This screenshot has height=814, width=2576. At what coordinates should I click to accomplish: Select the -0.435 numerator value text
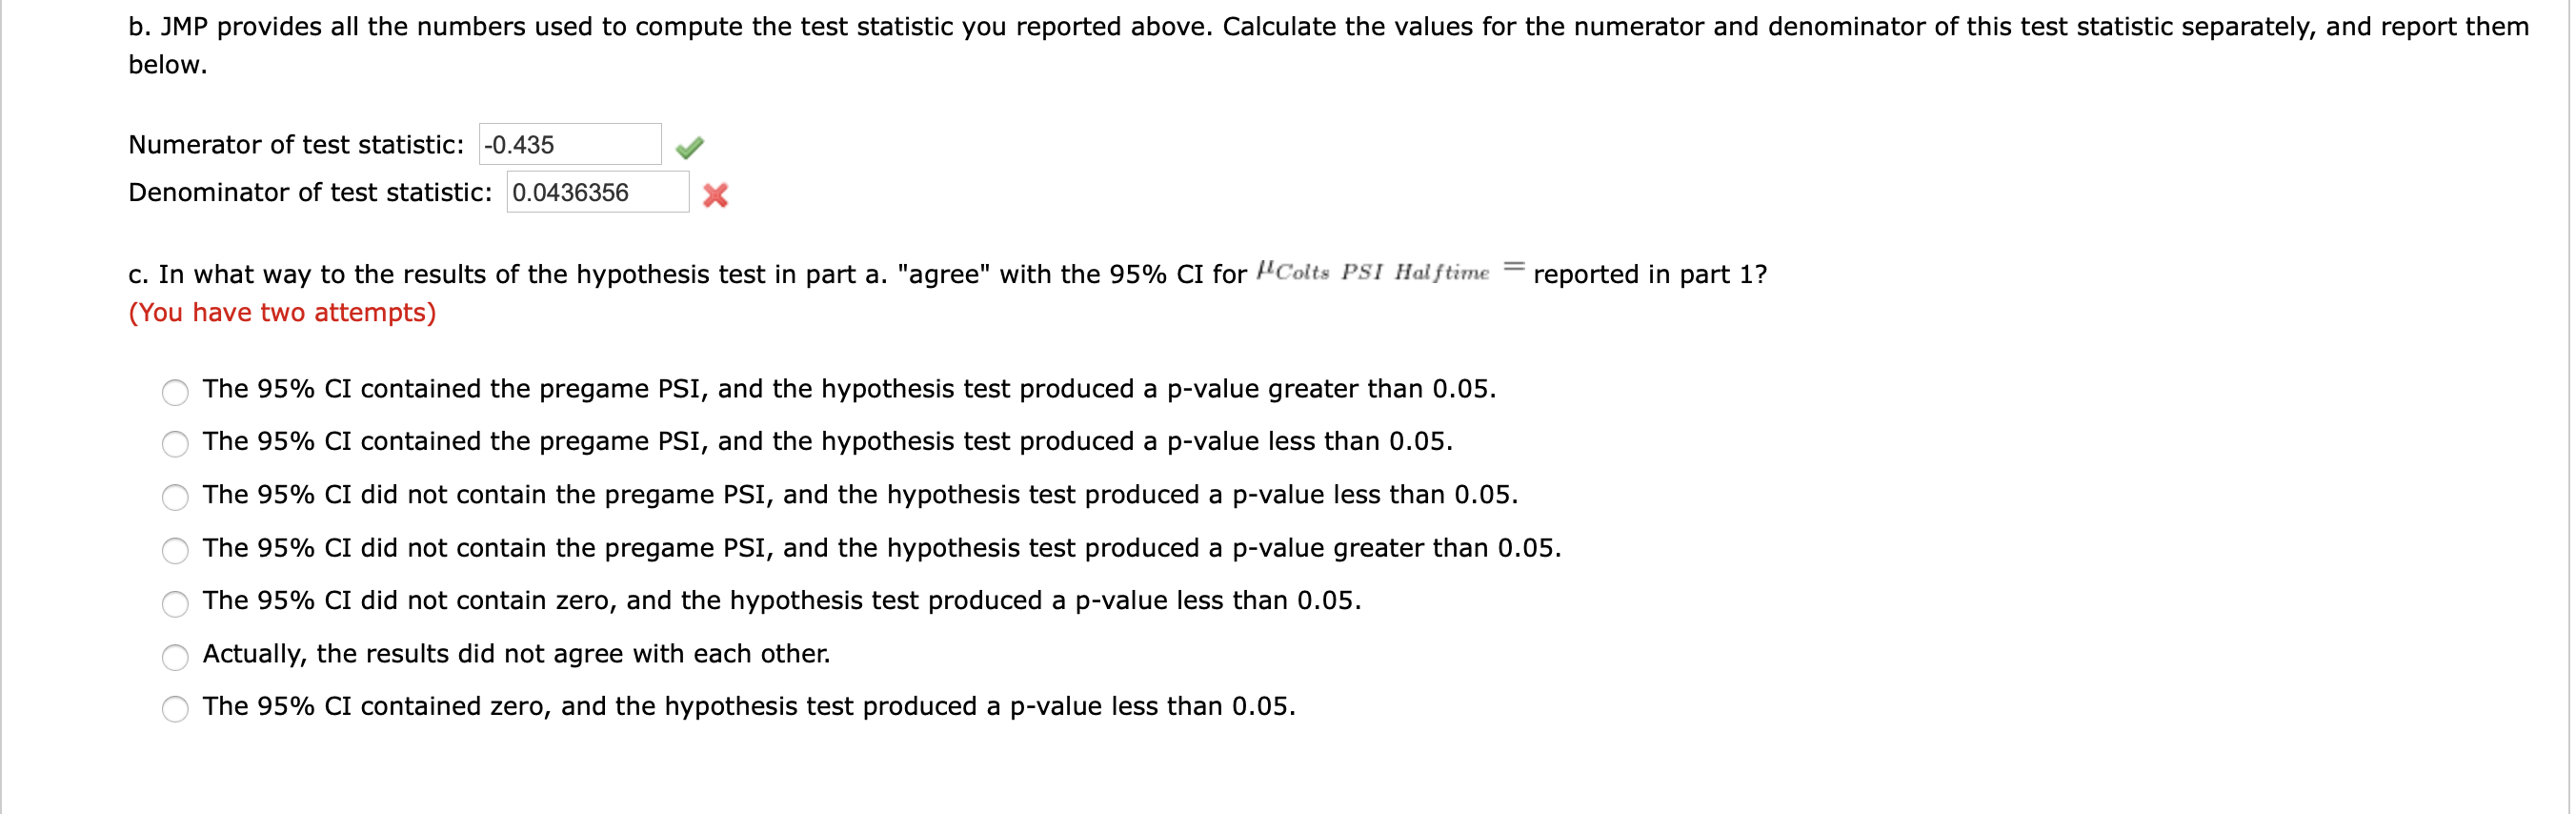tap(518, 145)
